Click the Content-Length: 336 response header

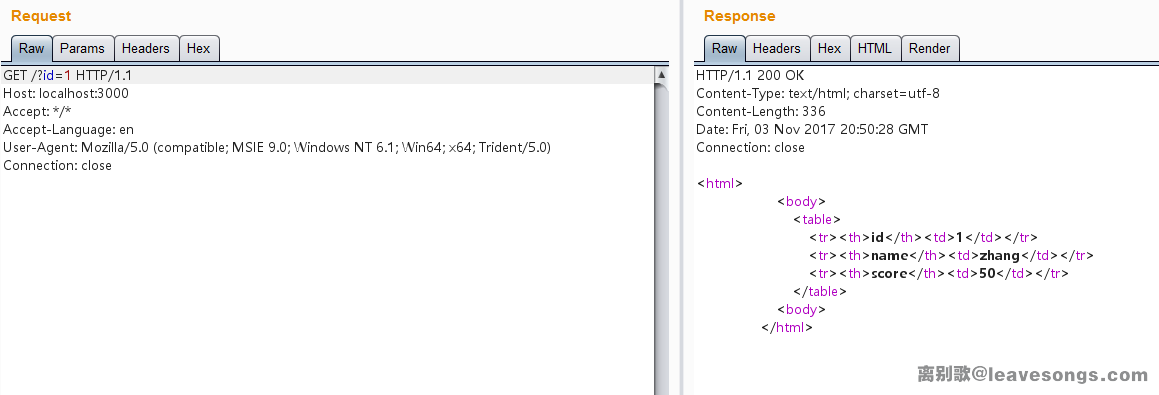click(x=761, y=112)
